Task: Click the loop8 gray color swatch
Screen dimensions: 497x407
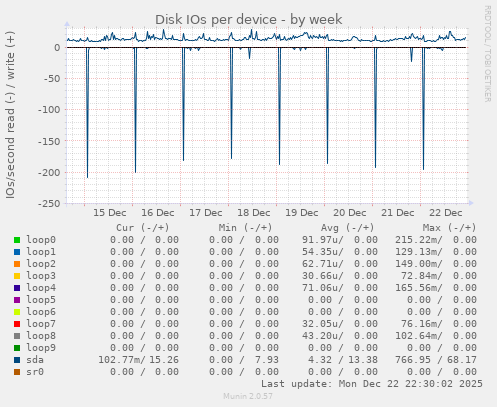Action: (17, 336)
